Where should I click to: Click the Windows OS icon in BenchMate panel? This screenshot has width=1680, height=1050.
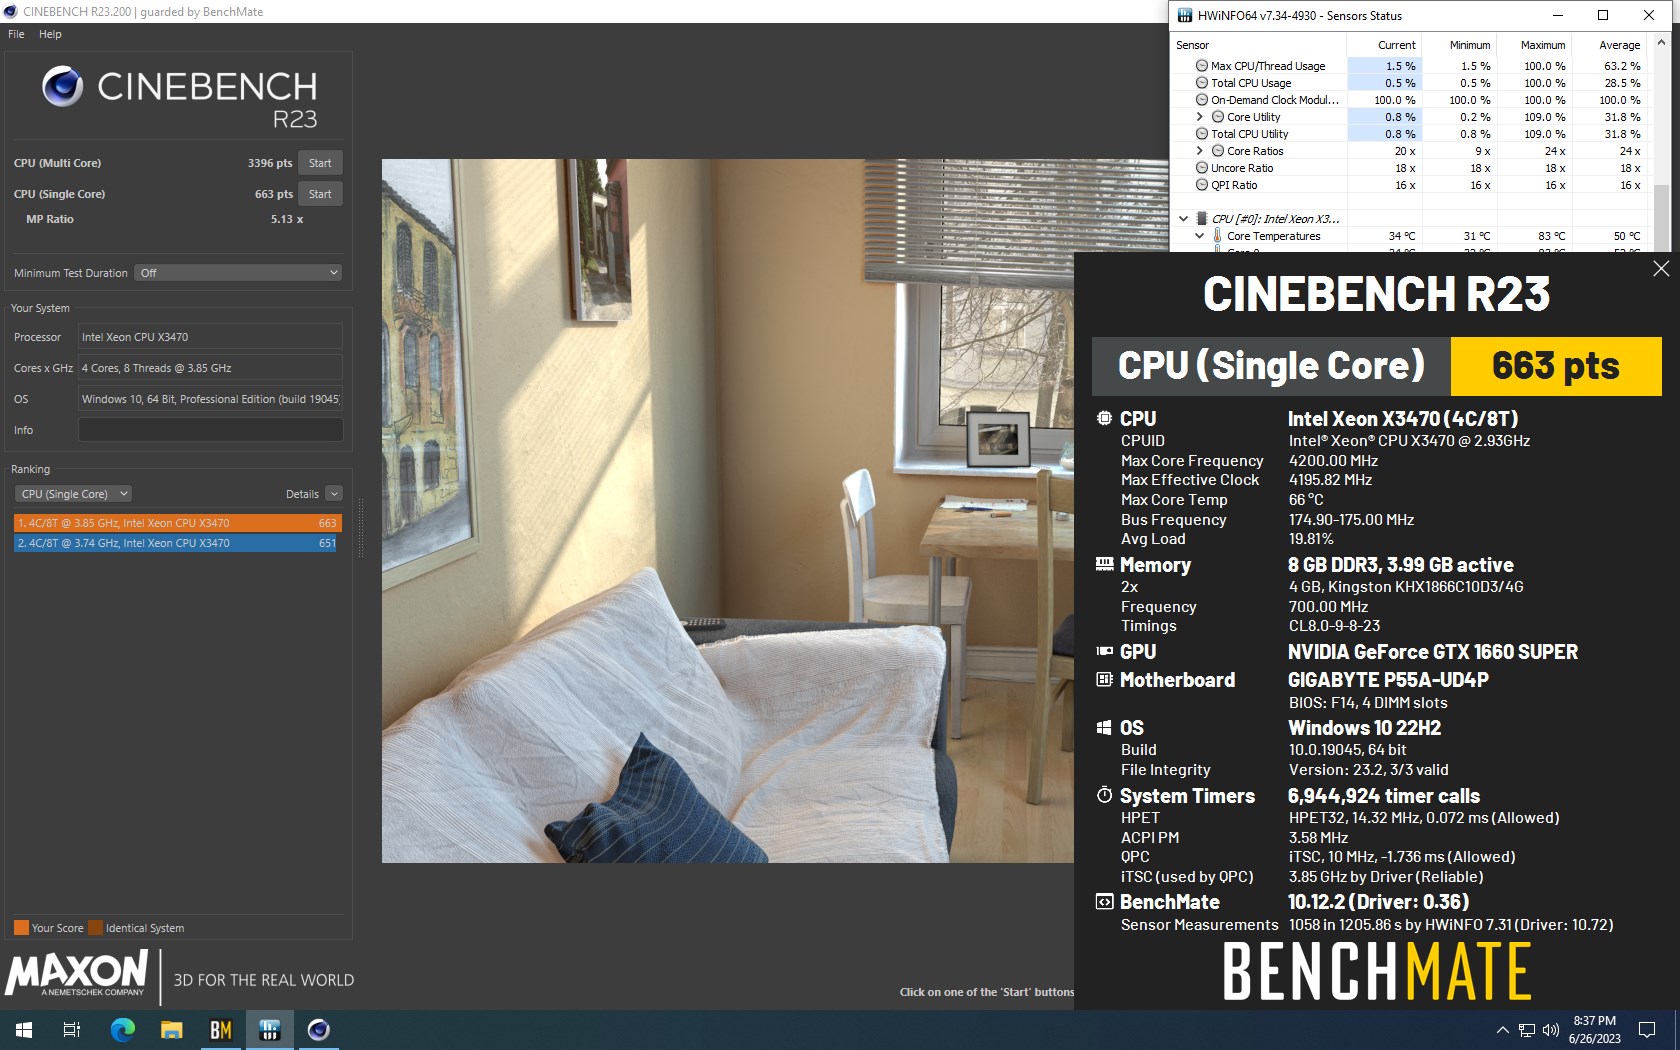(1104, 727)
